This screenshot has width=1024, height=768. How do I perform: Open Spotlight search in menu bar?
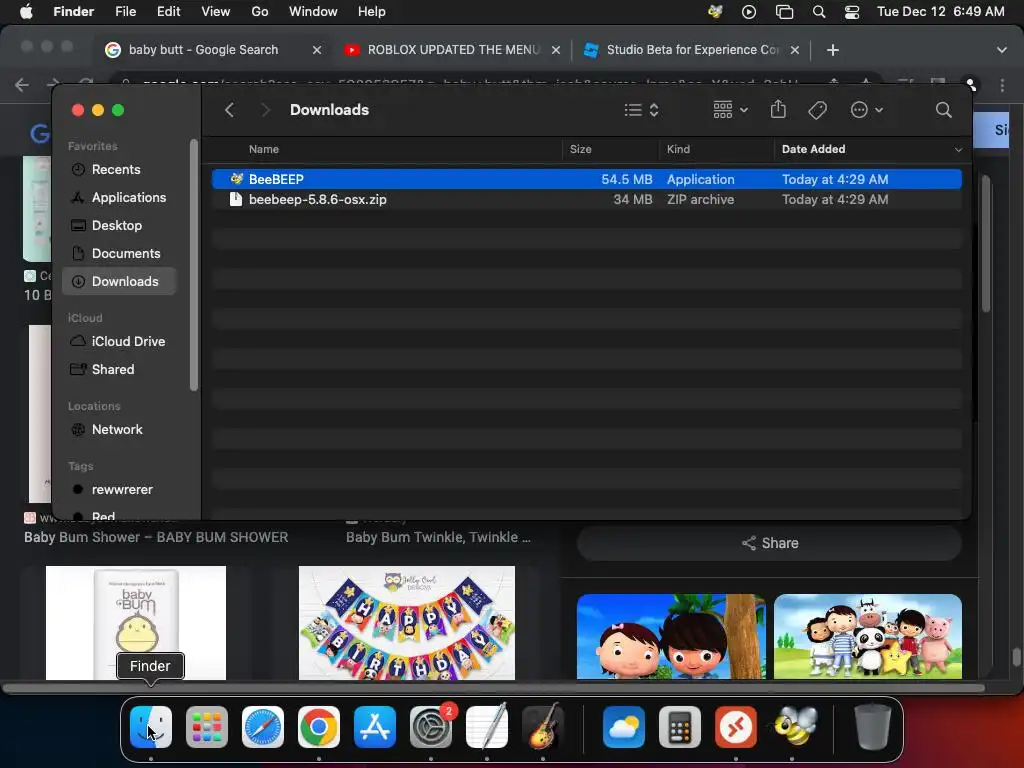819,12
